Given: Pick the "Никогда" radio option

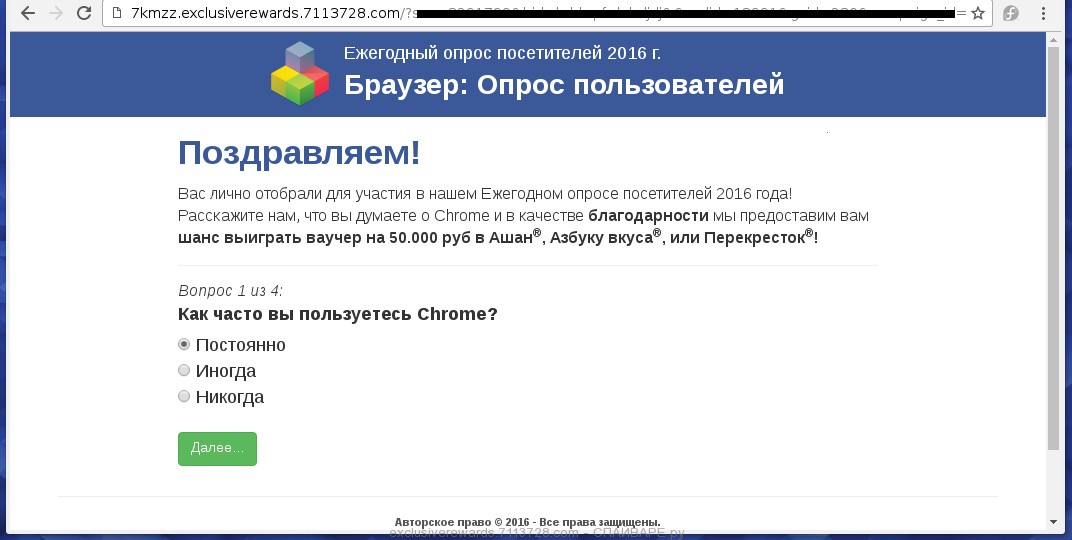Looking at the screenshot, I should click(184, 397).
